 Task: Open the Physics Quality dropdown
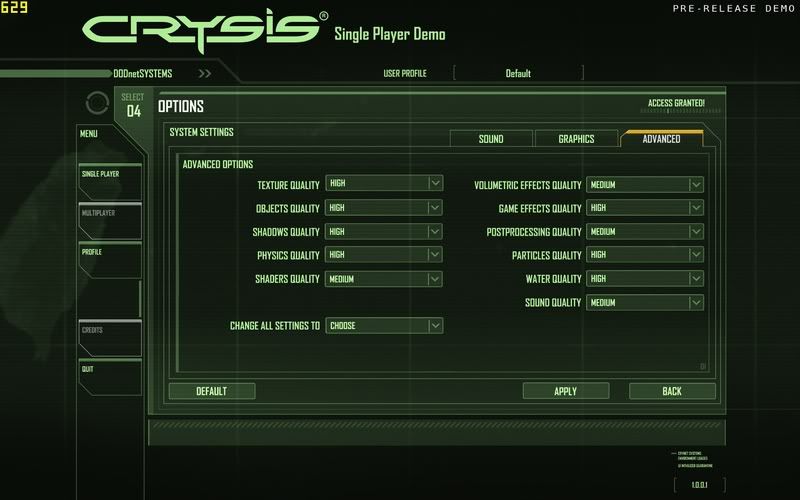[384, 255]
